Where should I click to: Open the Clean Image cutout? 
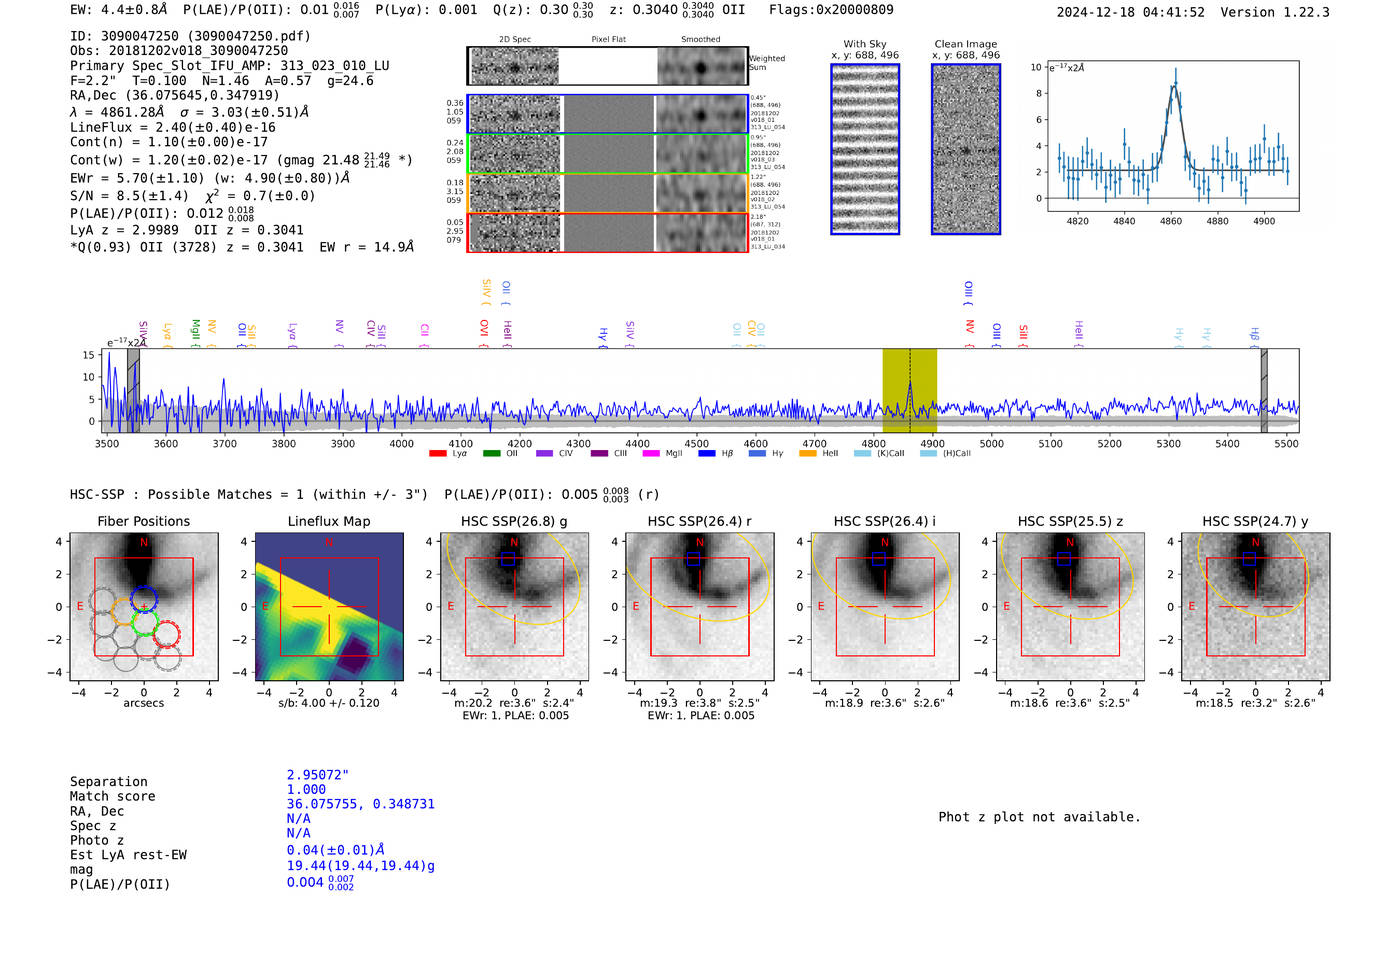tap(966, 149)
